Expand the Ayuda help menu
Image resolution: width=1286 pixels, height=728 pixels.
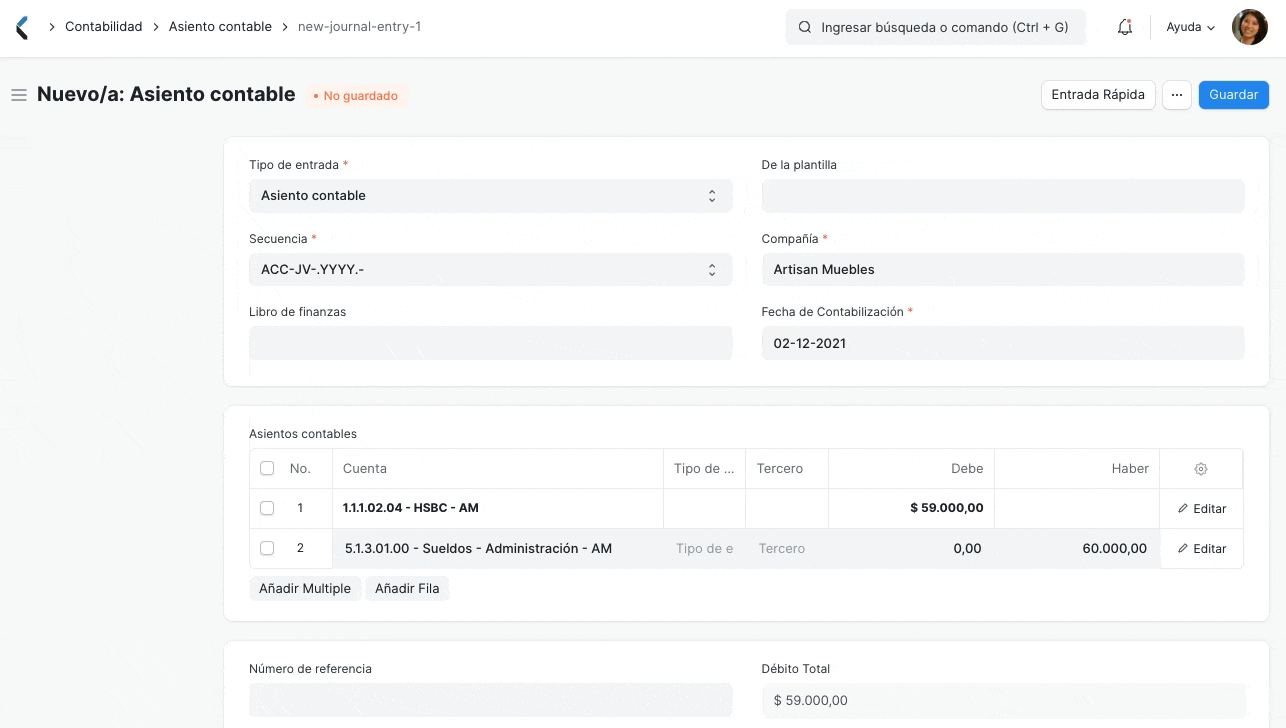1190,27
